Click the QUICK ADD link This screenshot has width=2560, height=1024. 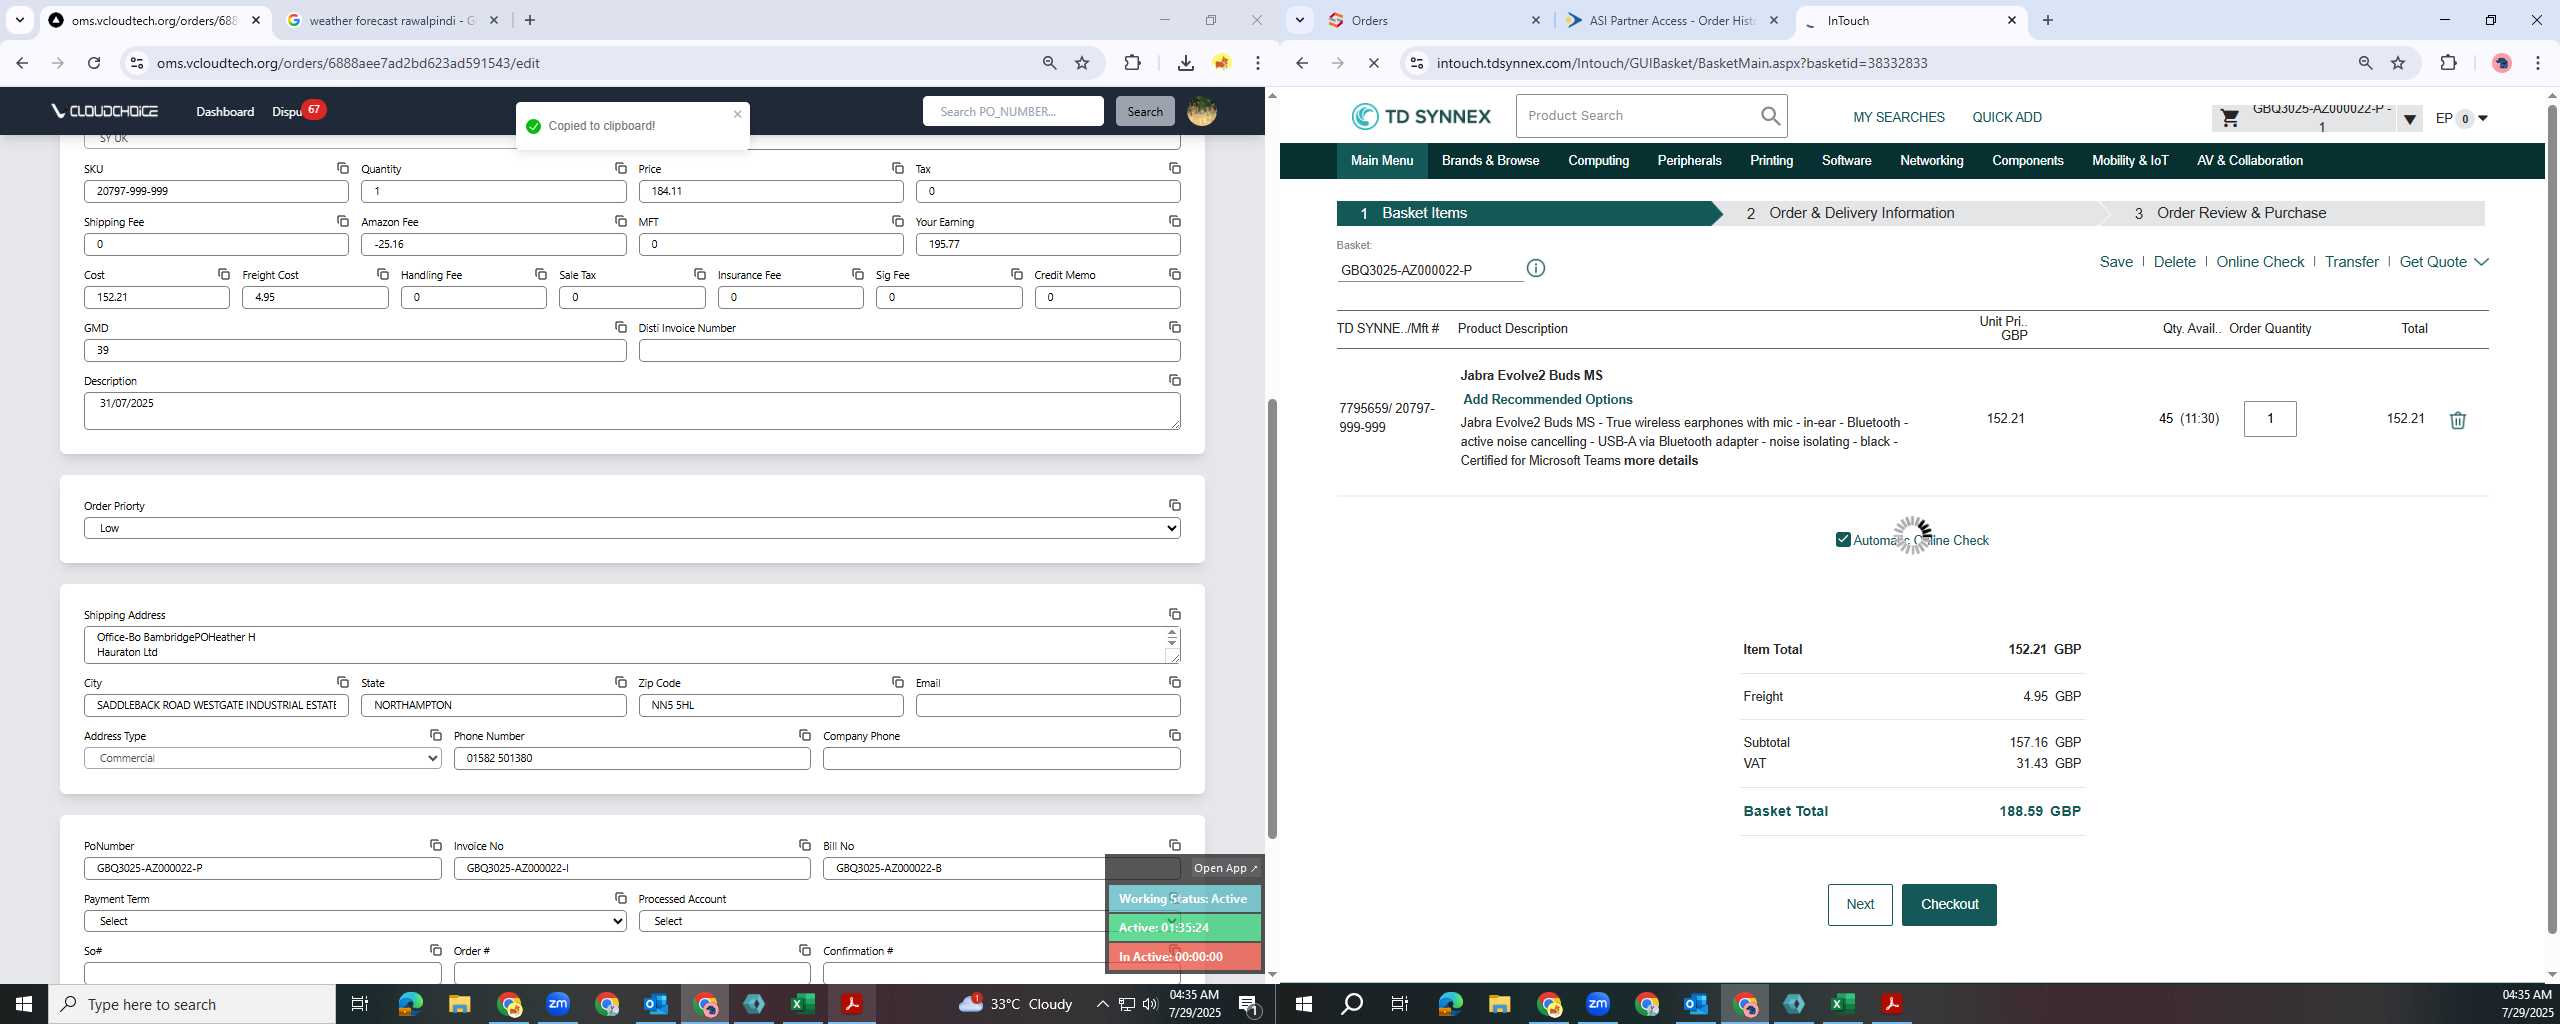pyautogui.click(x=2006, y=117)
